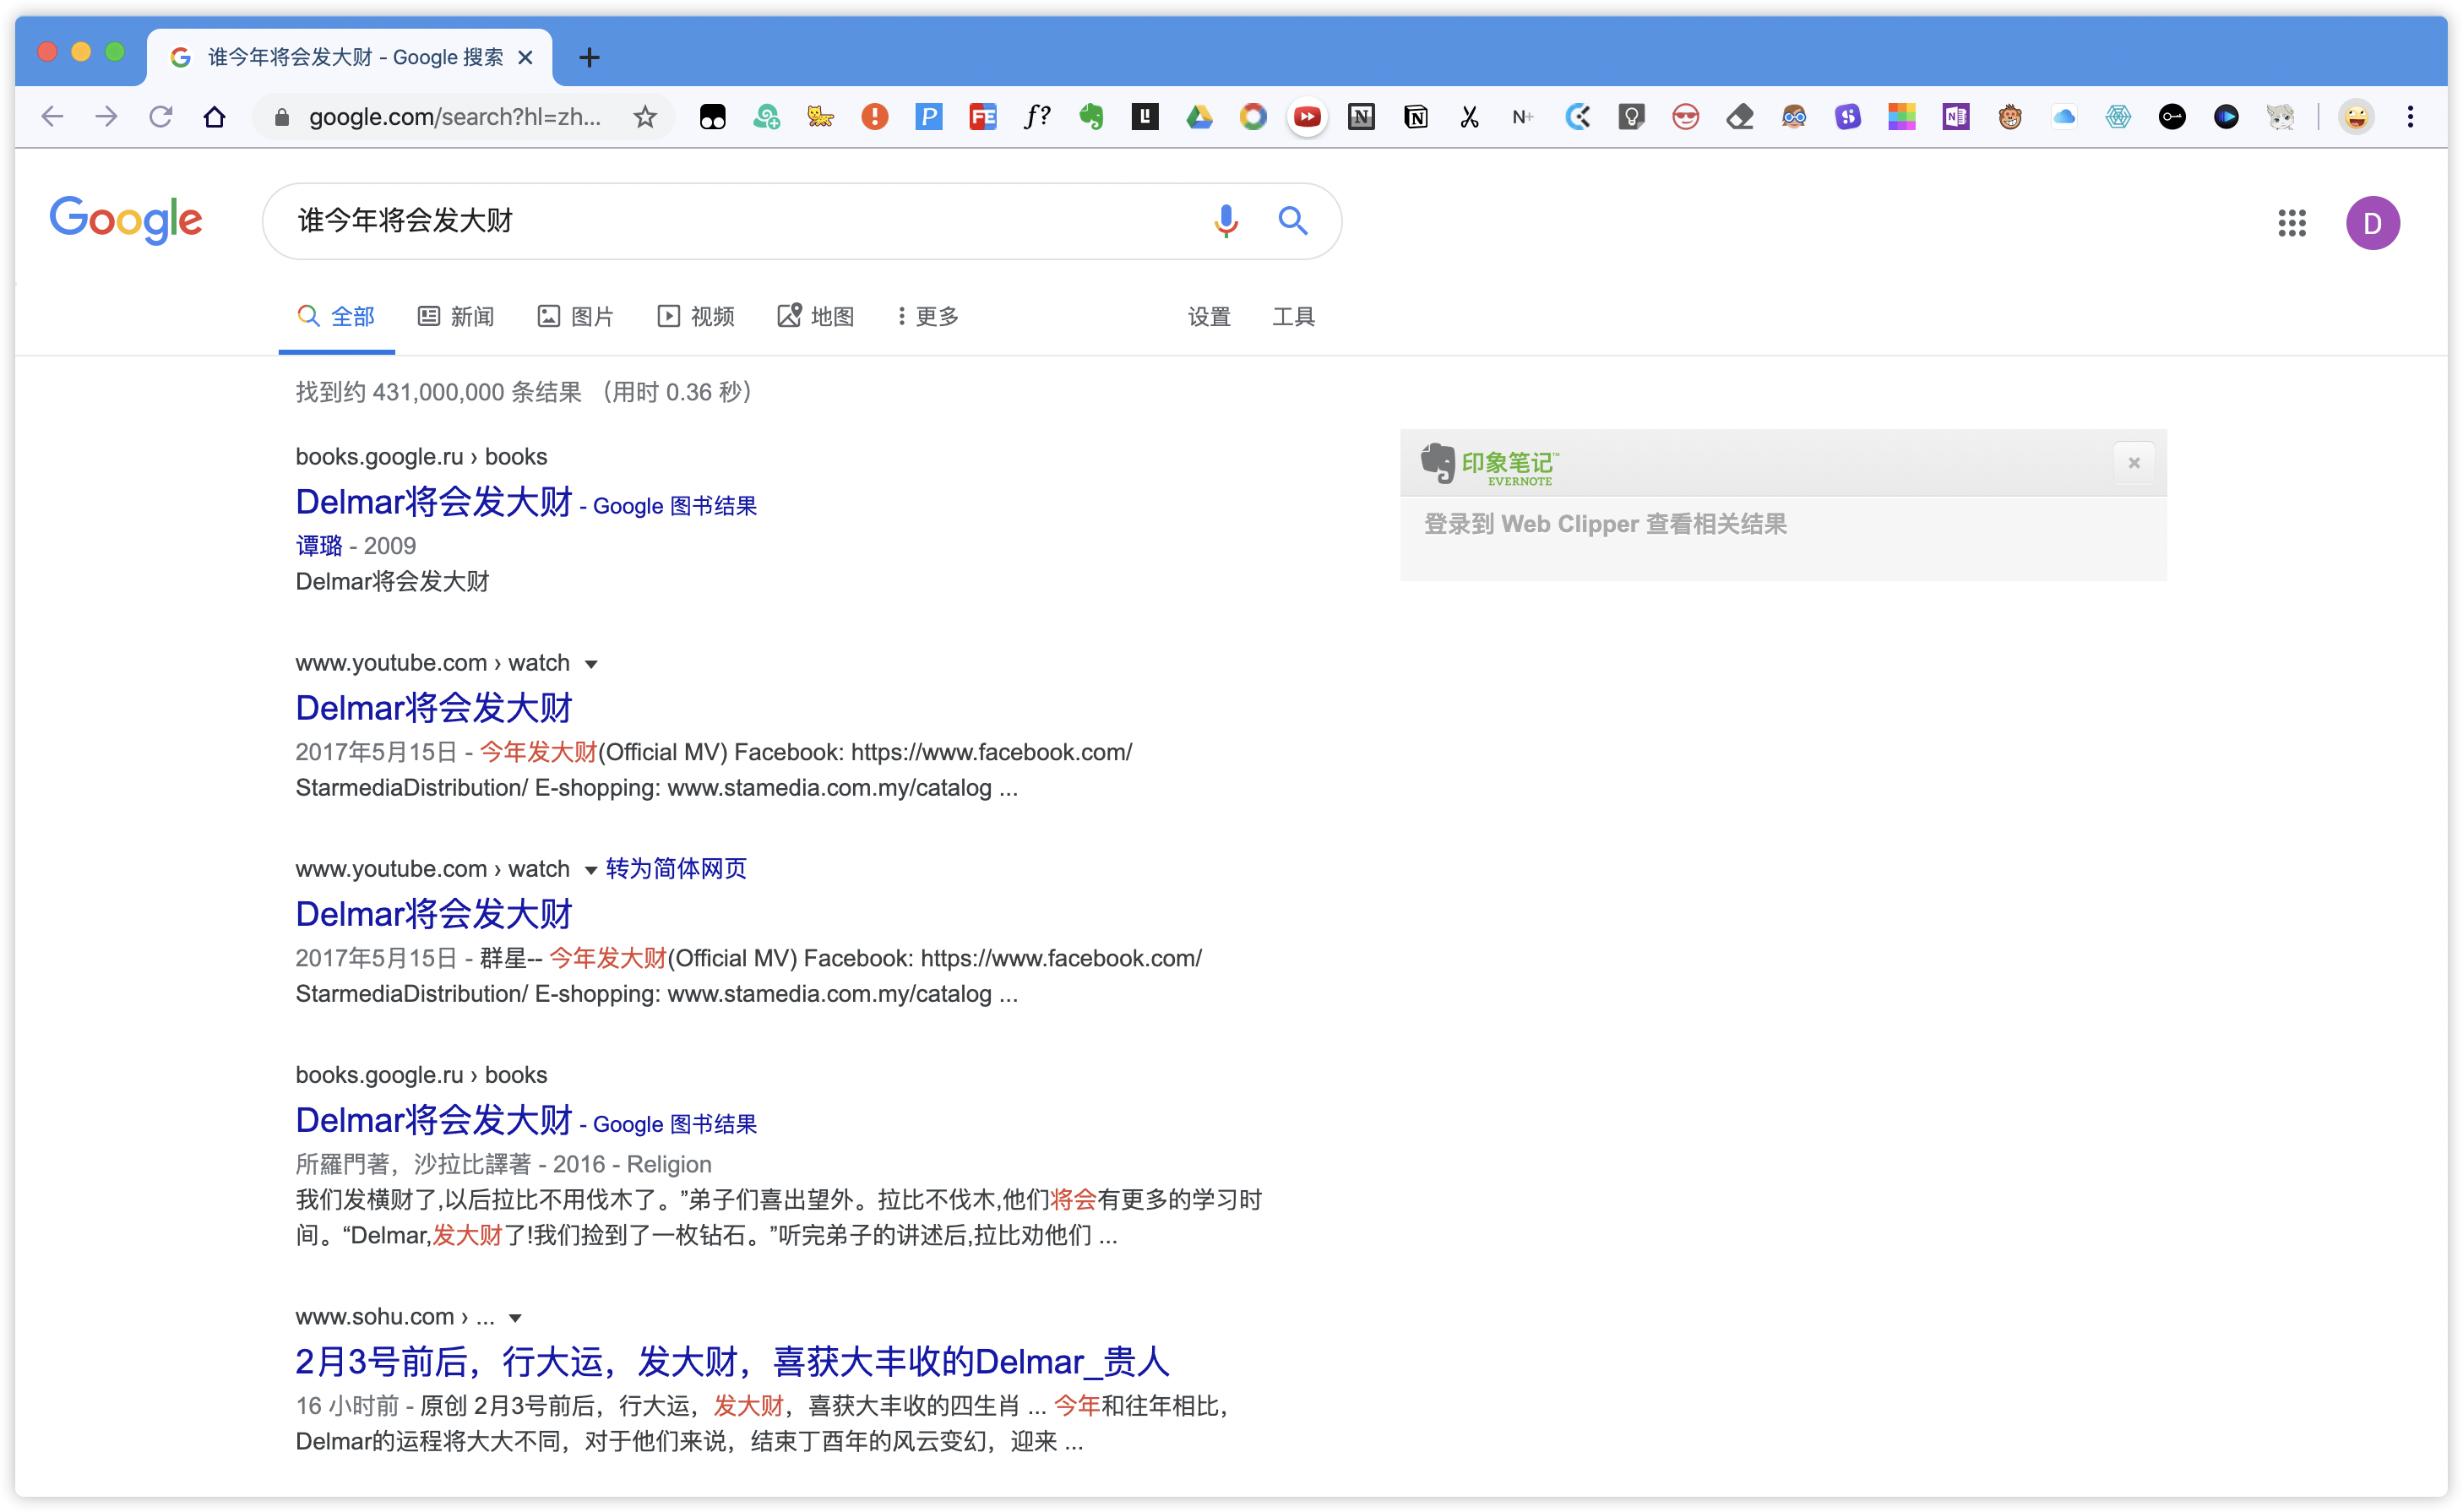This screenshot has height=1512, width=2463.
Task: Click the blue P extension icon
Action: click(x=929, y=117)
